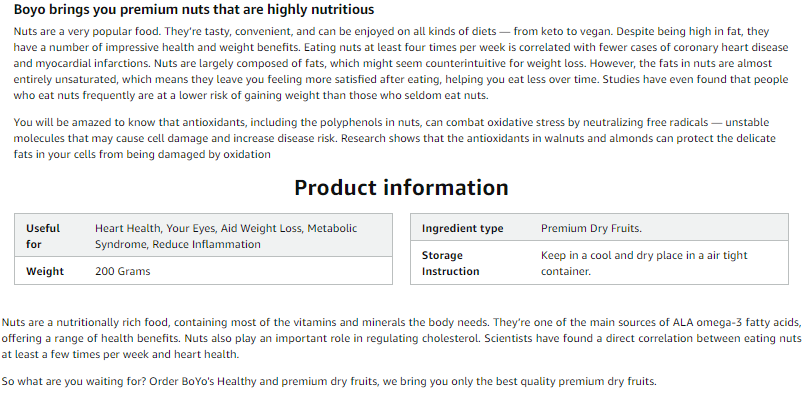Click the paragraph starting 'Nuts are a very popular food'

click(401, 63)
